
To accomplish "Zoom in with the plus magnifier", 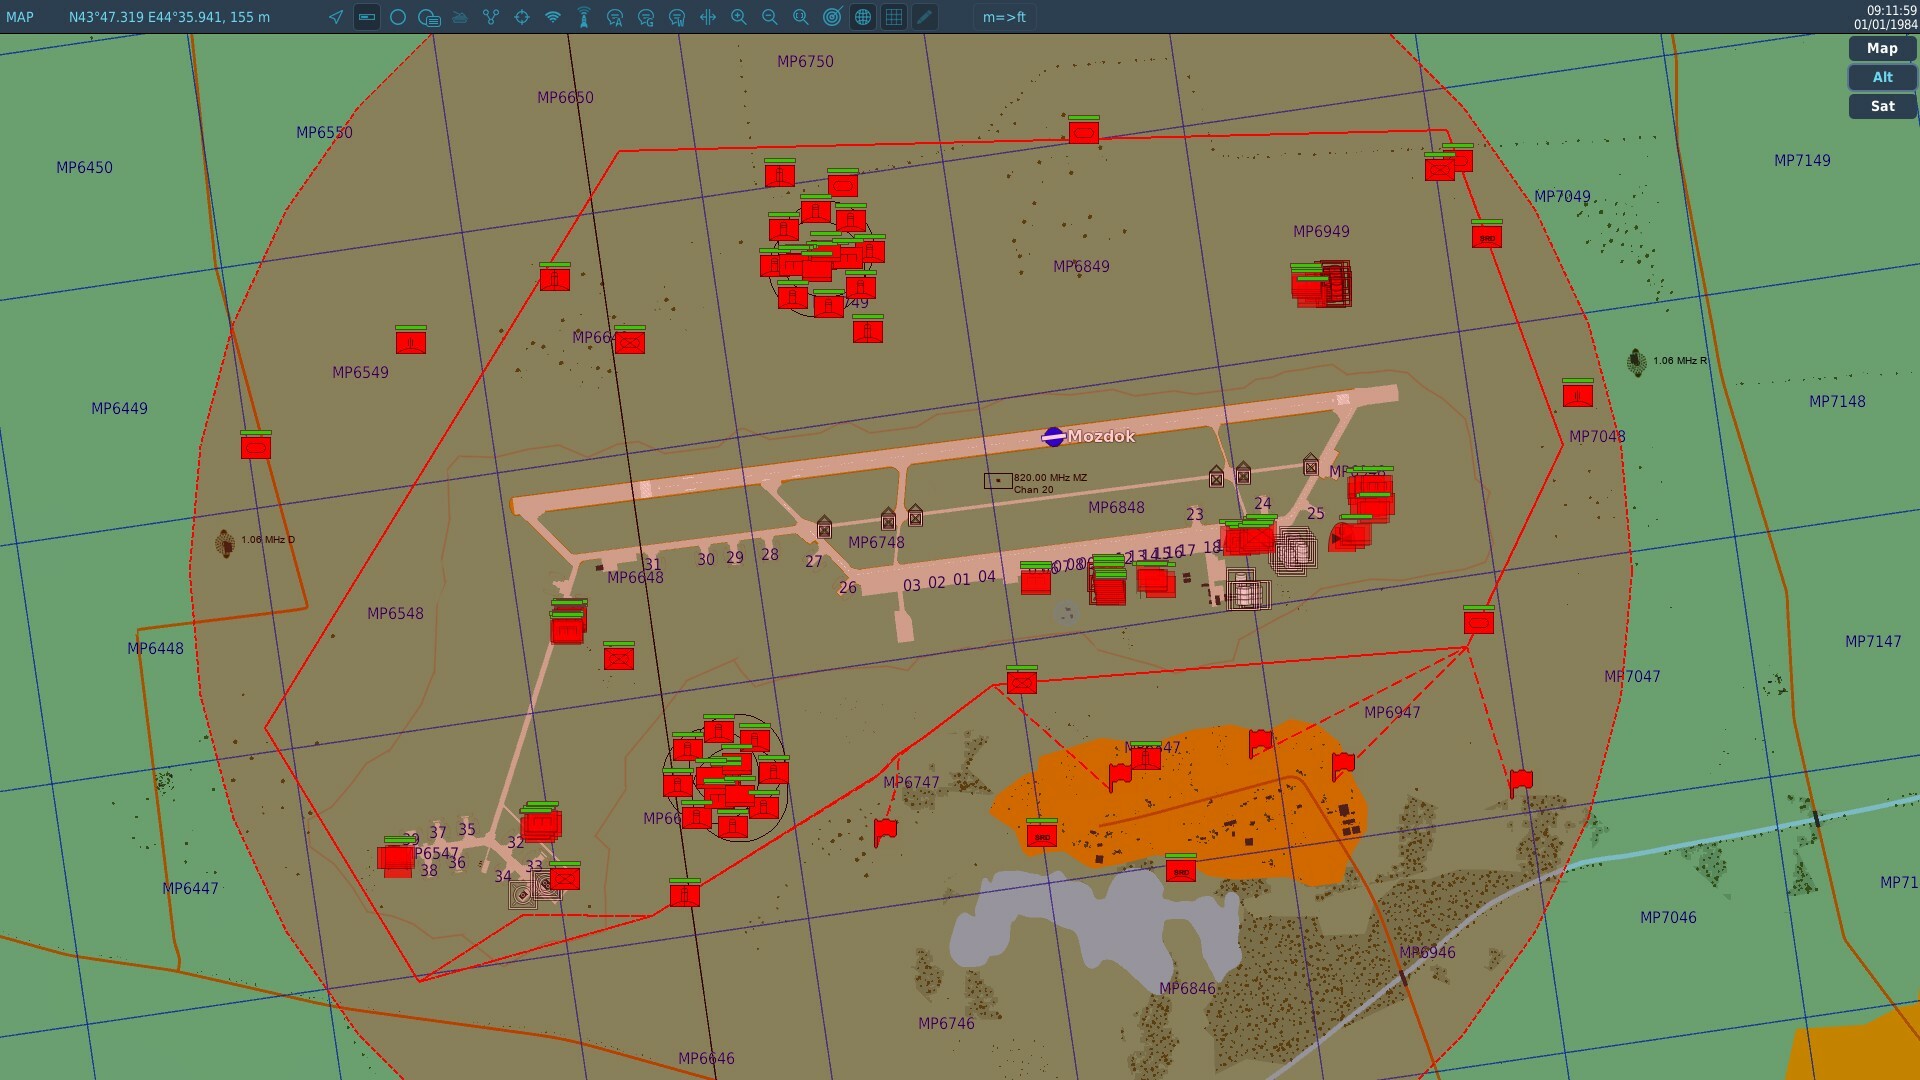I will pos(739,17).
